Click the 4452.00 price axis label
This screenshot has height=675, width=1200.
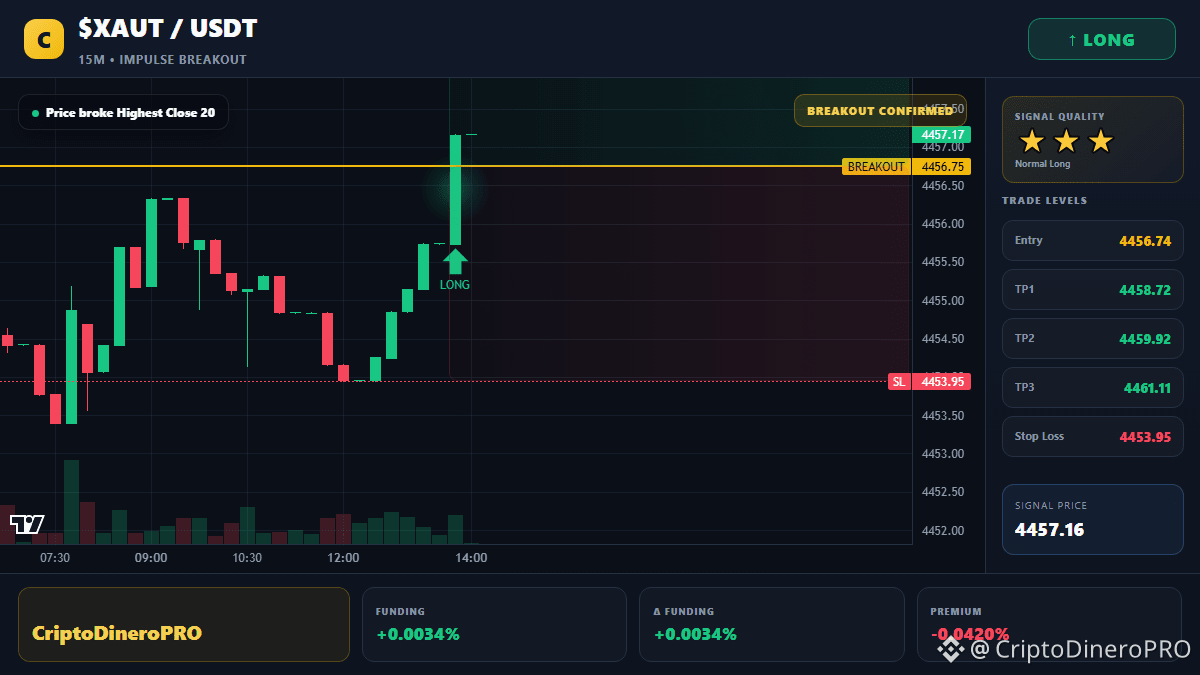pos(942,531)
